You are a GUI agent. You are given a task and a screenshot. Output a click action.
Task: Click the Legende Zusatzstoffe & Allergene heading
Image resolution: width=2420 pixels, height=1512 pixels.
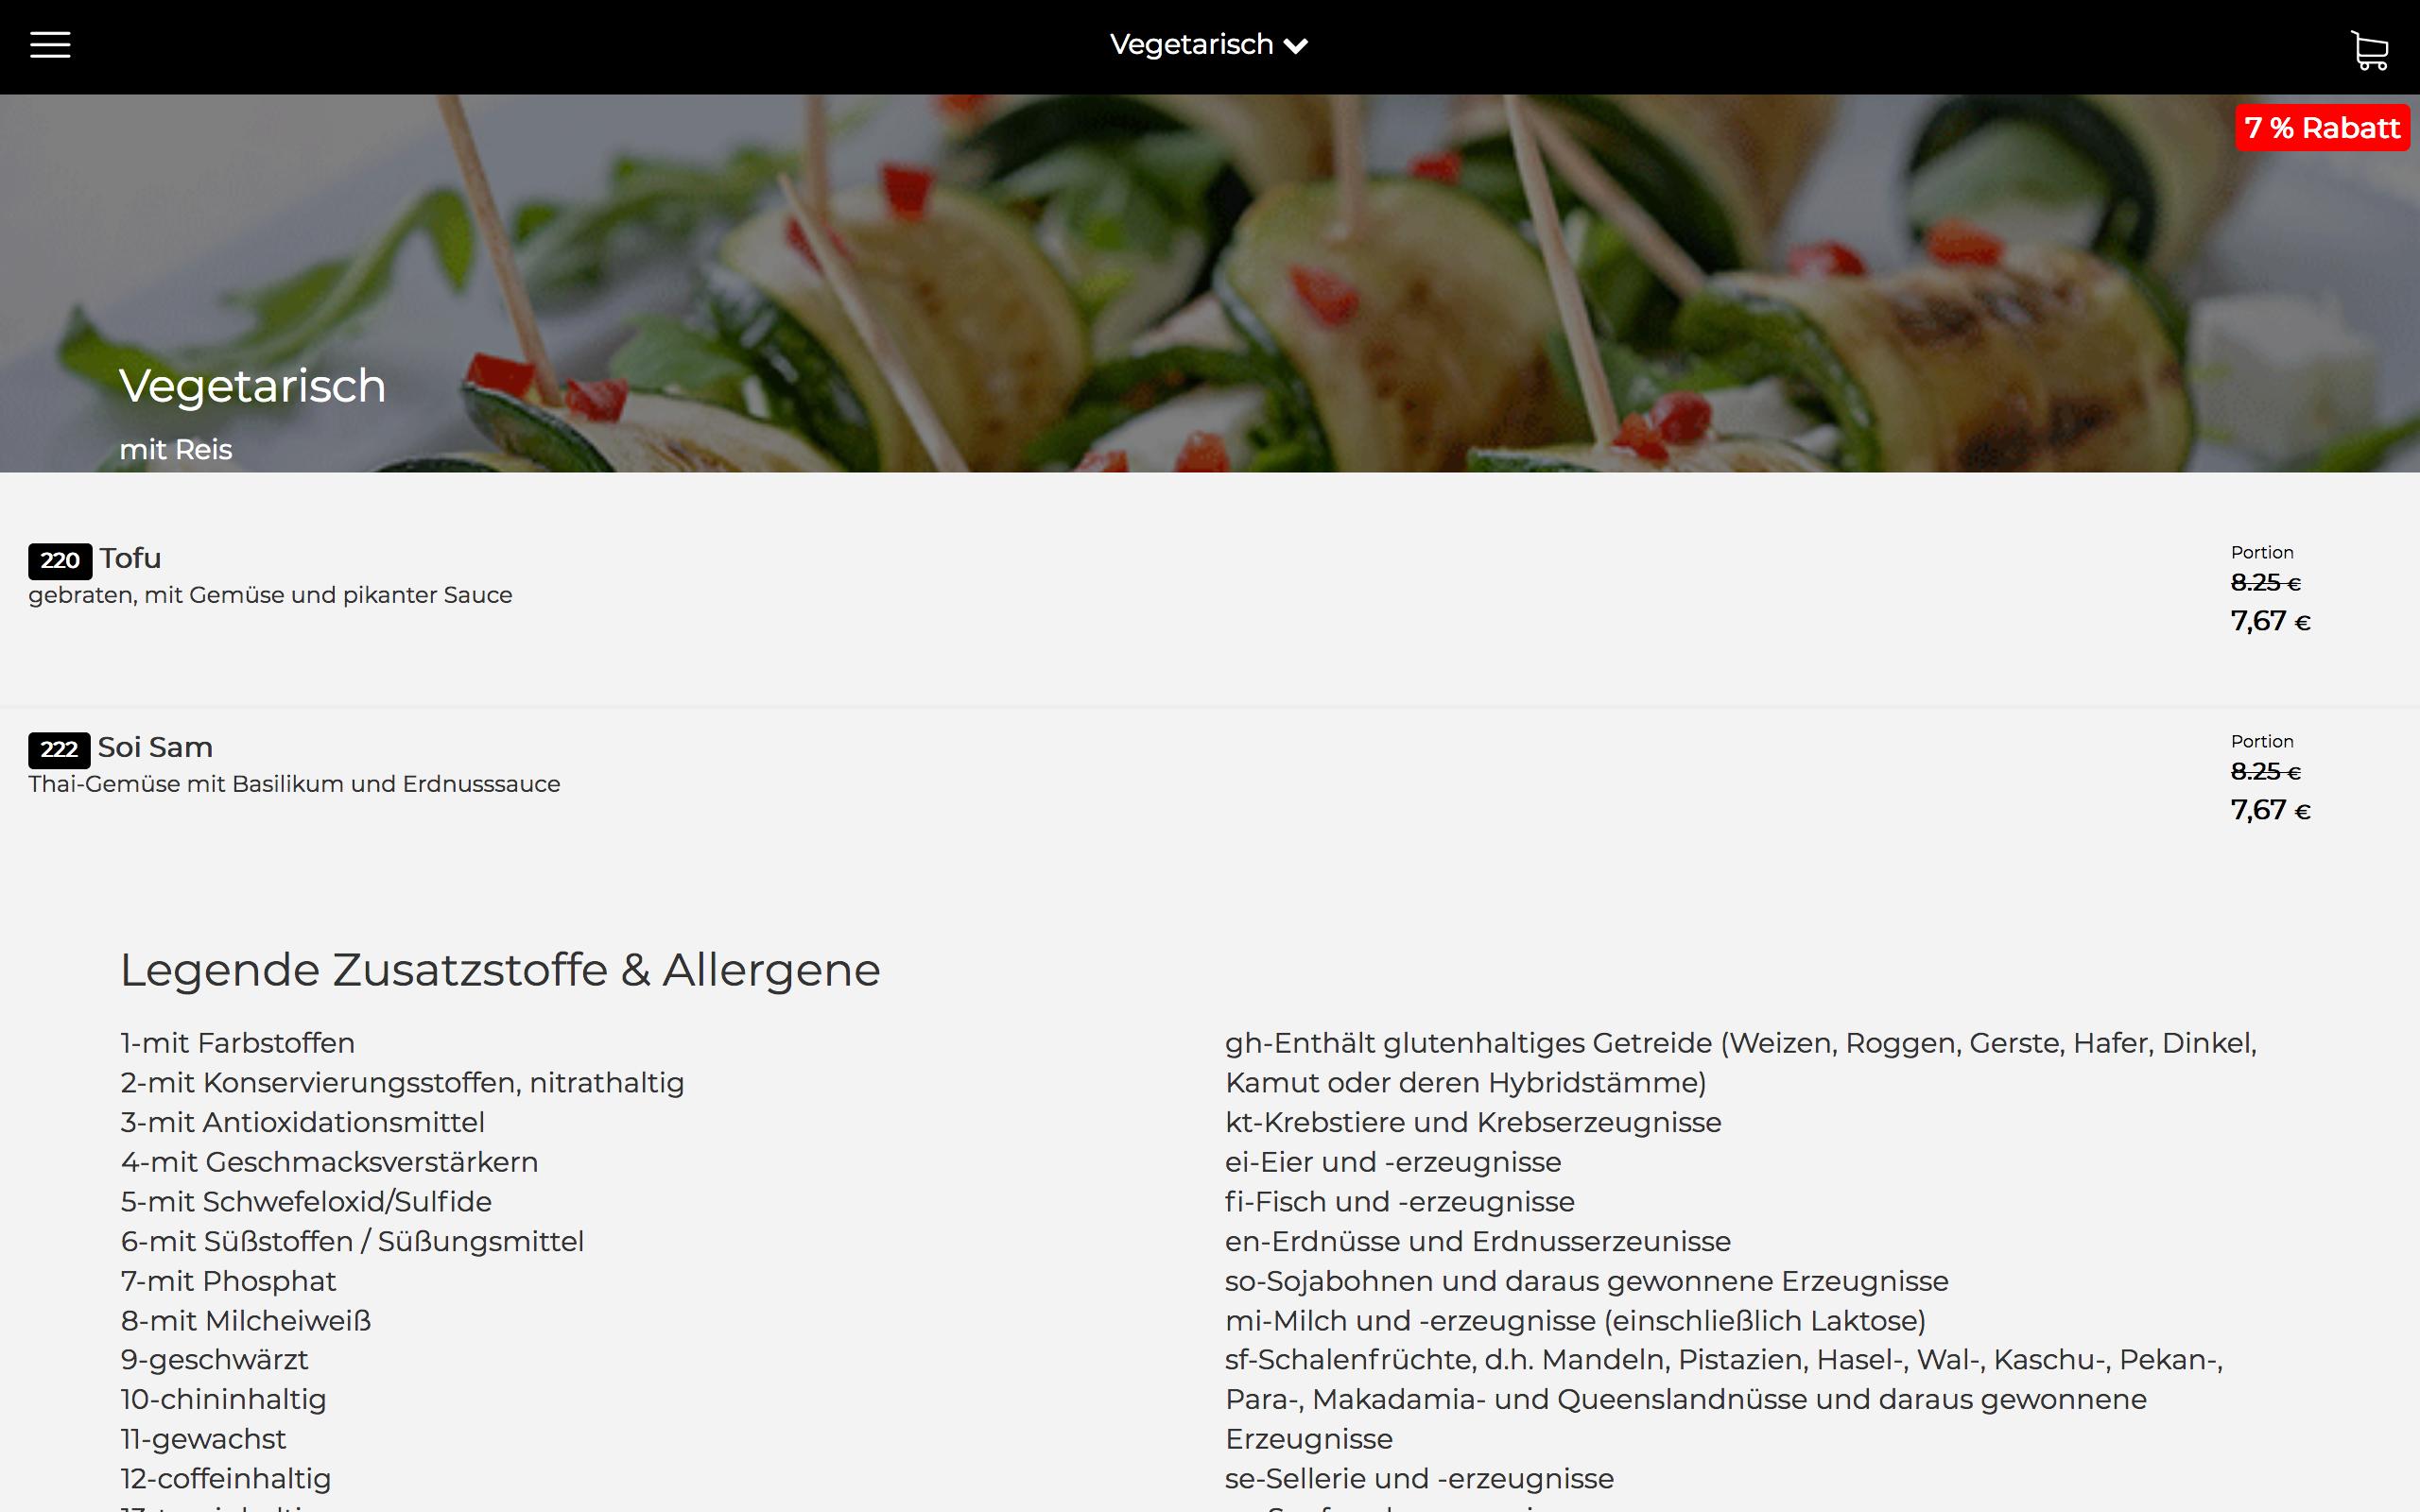coord(500,970)
